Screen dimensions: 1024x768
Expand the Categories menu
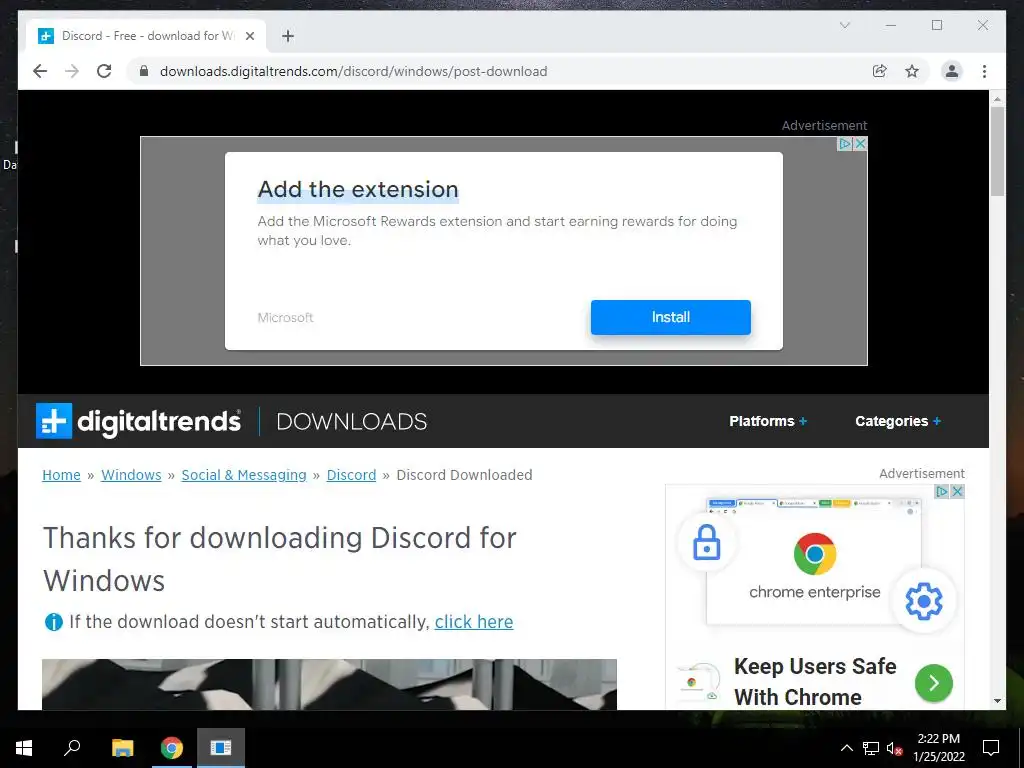coord(898,421)
